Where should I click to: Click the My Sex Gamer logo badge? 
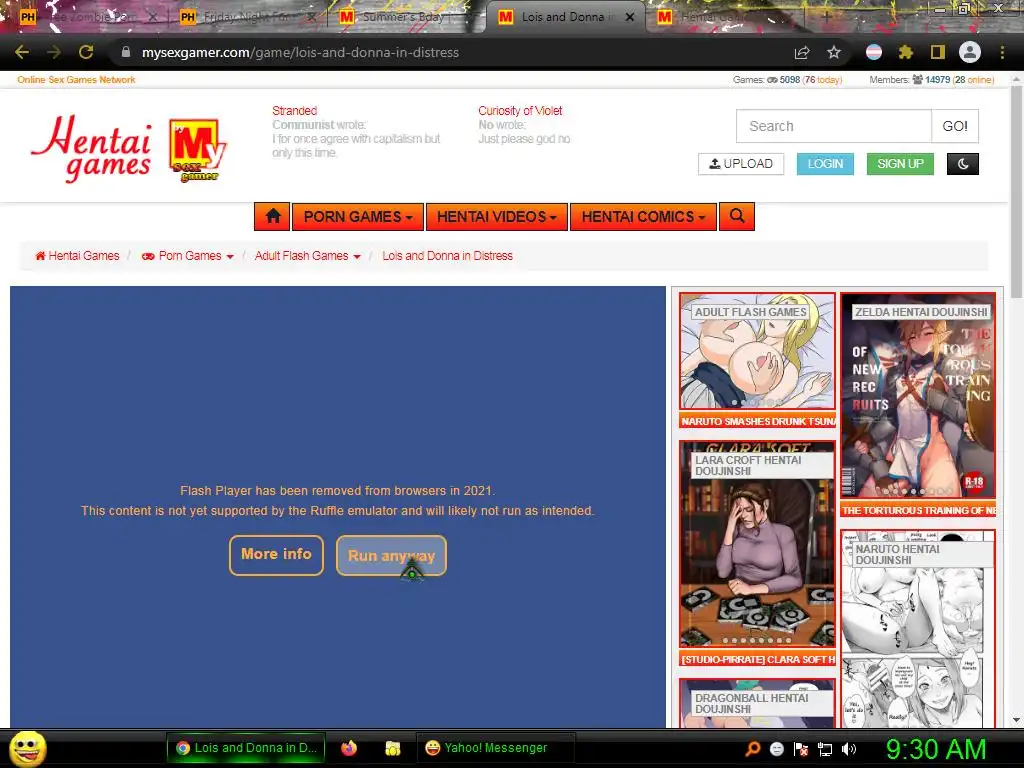point(197,150)
